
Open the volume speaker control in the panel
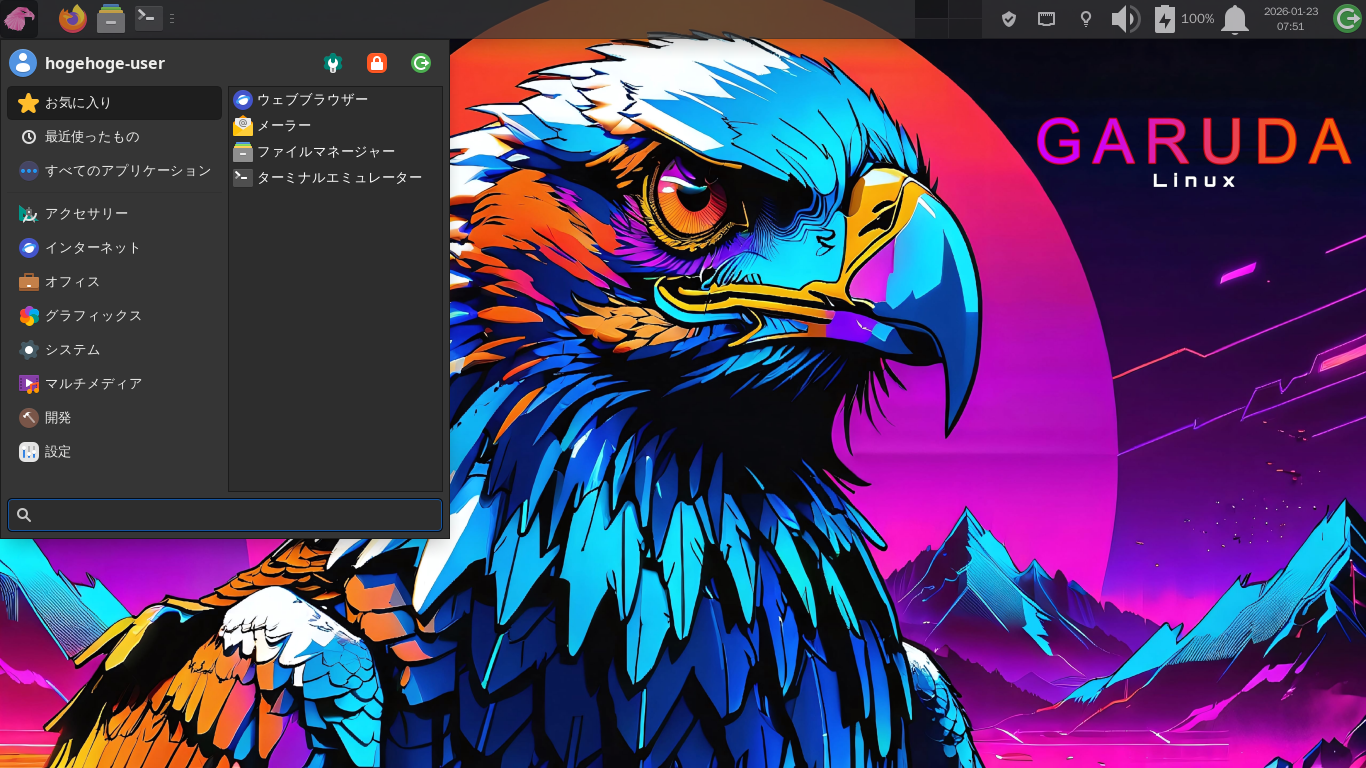tap(1126, 19)
